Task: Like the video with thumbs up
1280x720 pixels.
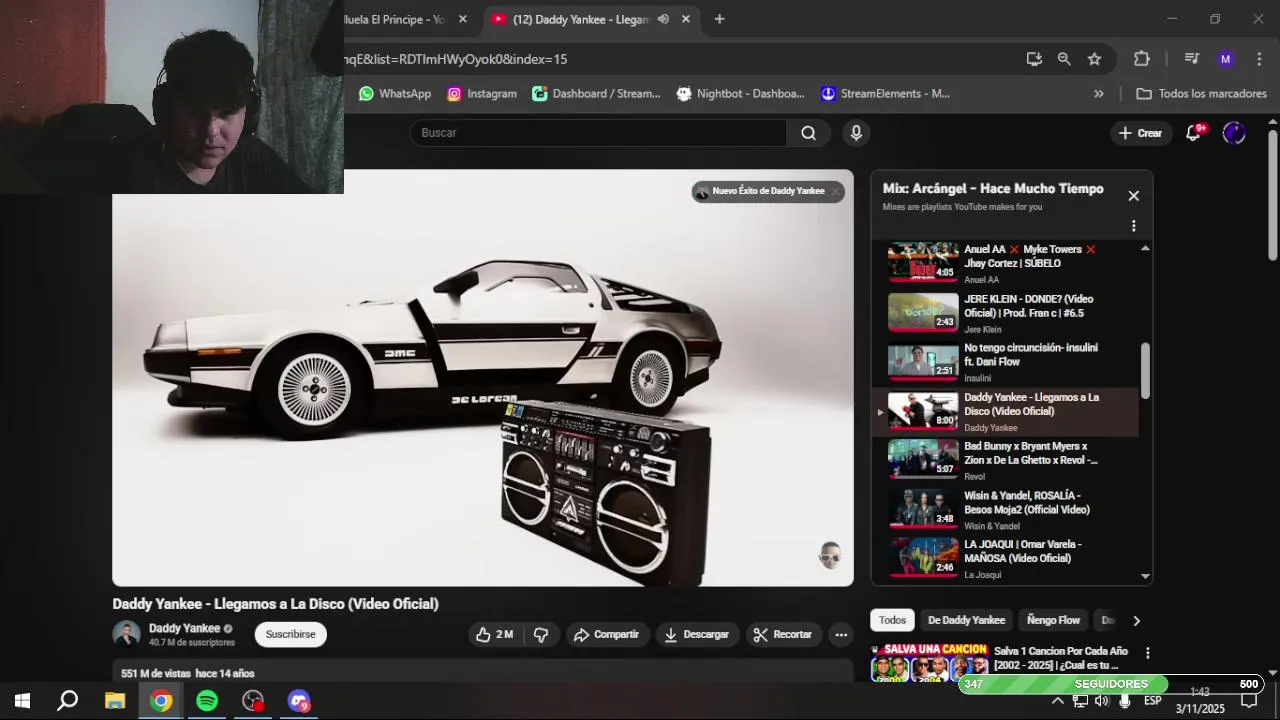Action: (495, 634)
